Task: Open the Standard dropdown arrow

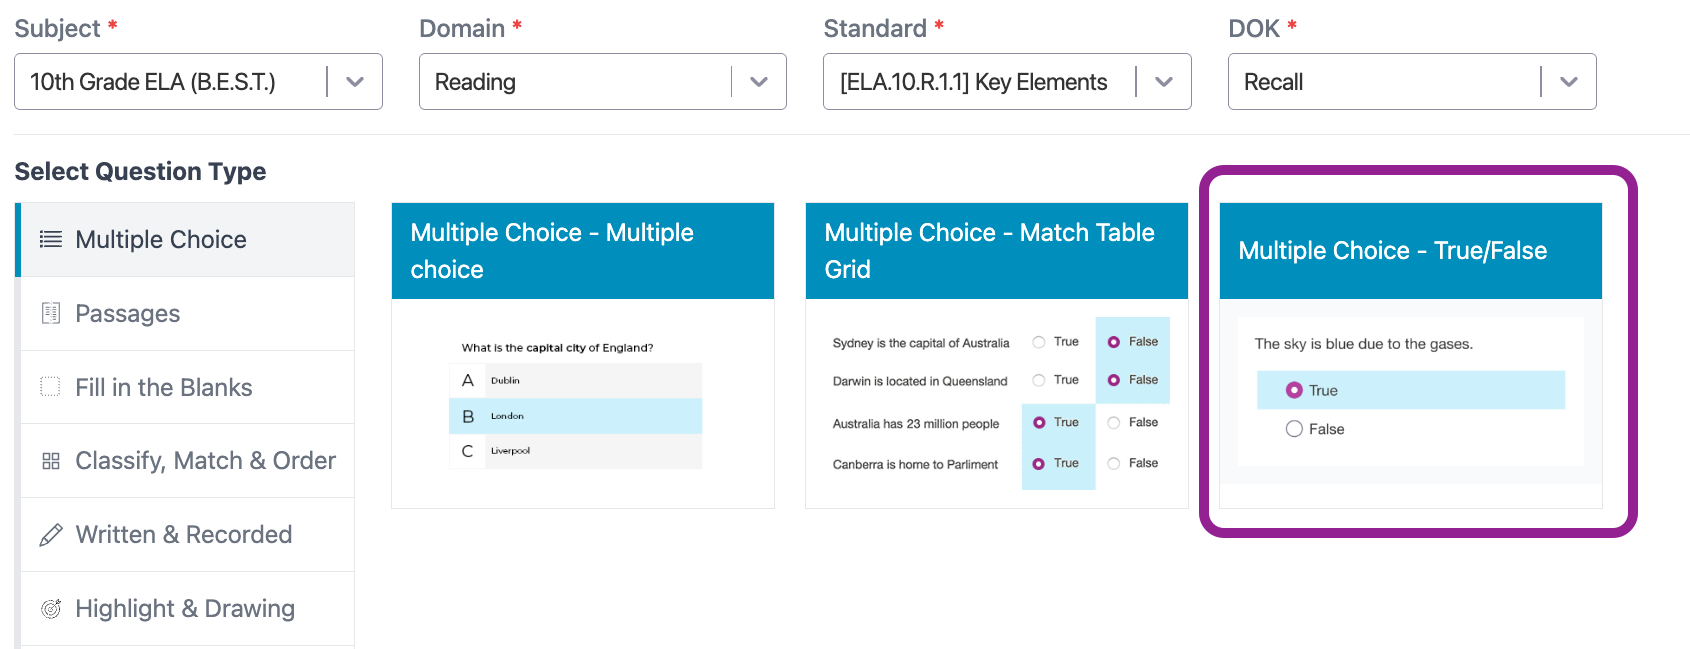Action: tap(1164, 82)
